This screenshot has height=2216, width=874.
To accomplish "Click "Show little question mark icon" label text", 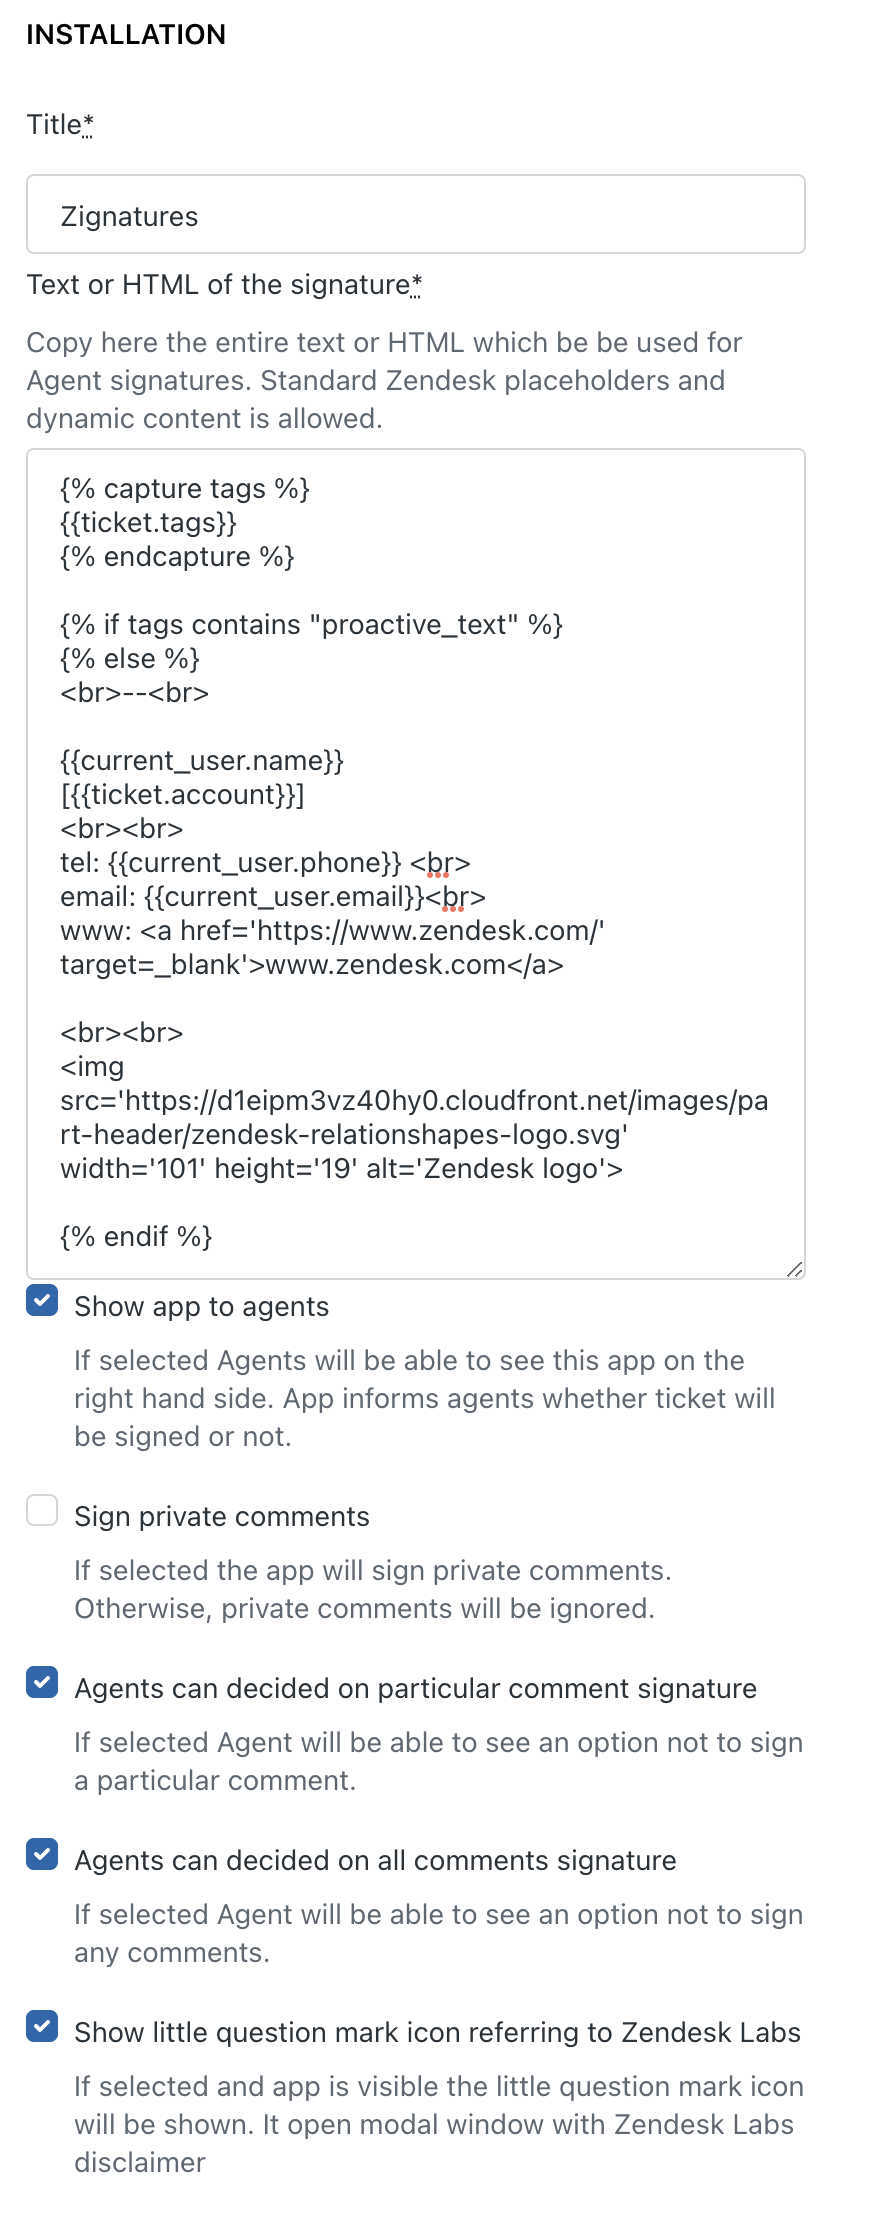I will pyautogui.click(x=437, y=2033).
